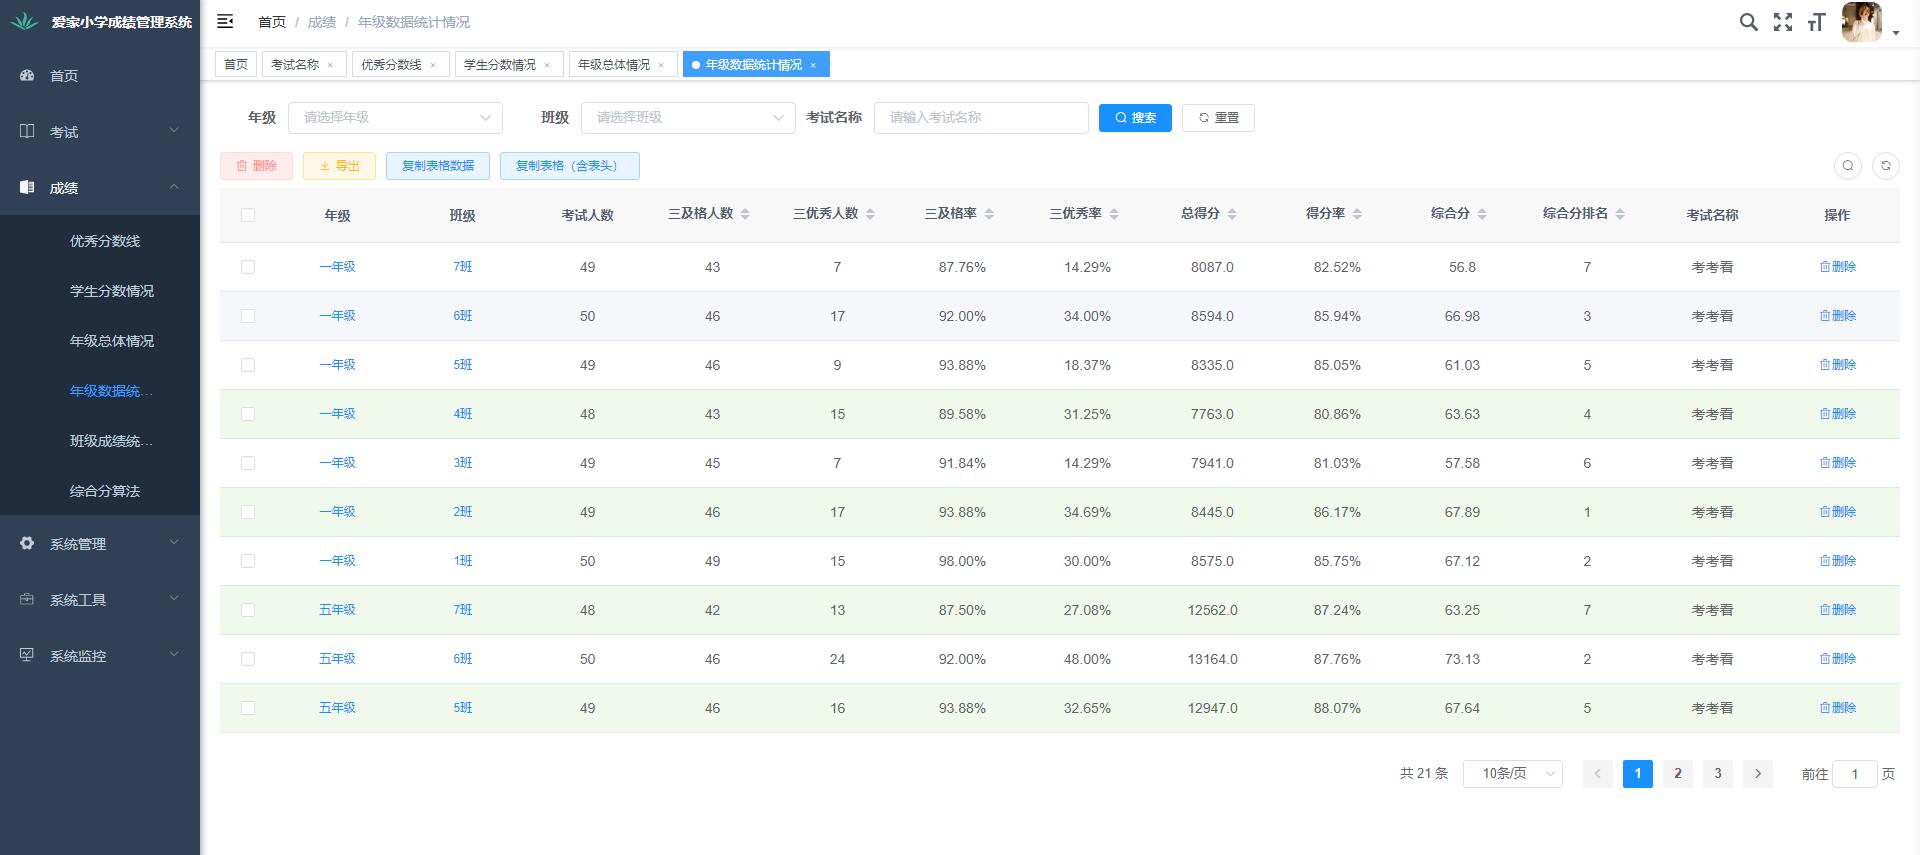The height and width of the screenshot is (855, 1920).
Task: Tick the select-all checkbox in table header
Action: pyautogui.click(x=248, y=215)
